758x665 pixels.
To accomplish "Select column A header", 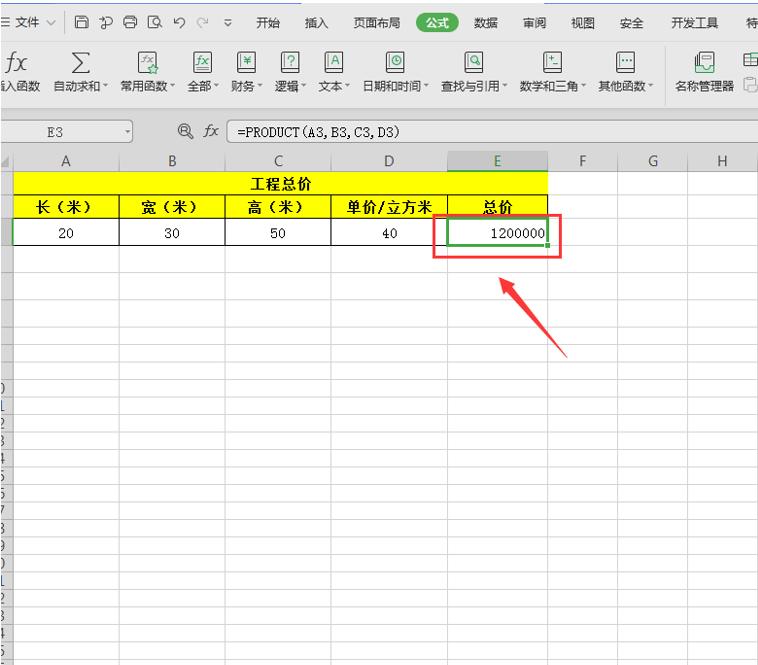I will (66, 161).
